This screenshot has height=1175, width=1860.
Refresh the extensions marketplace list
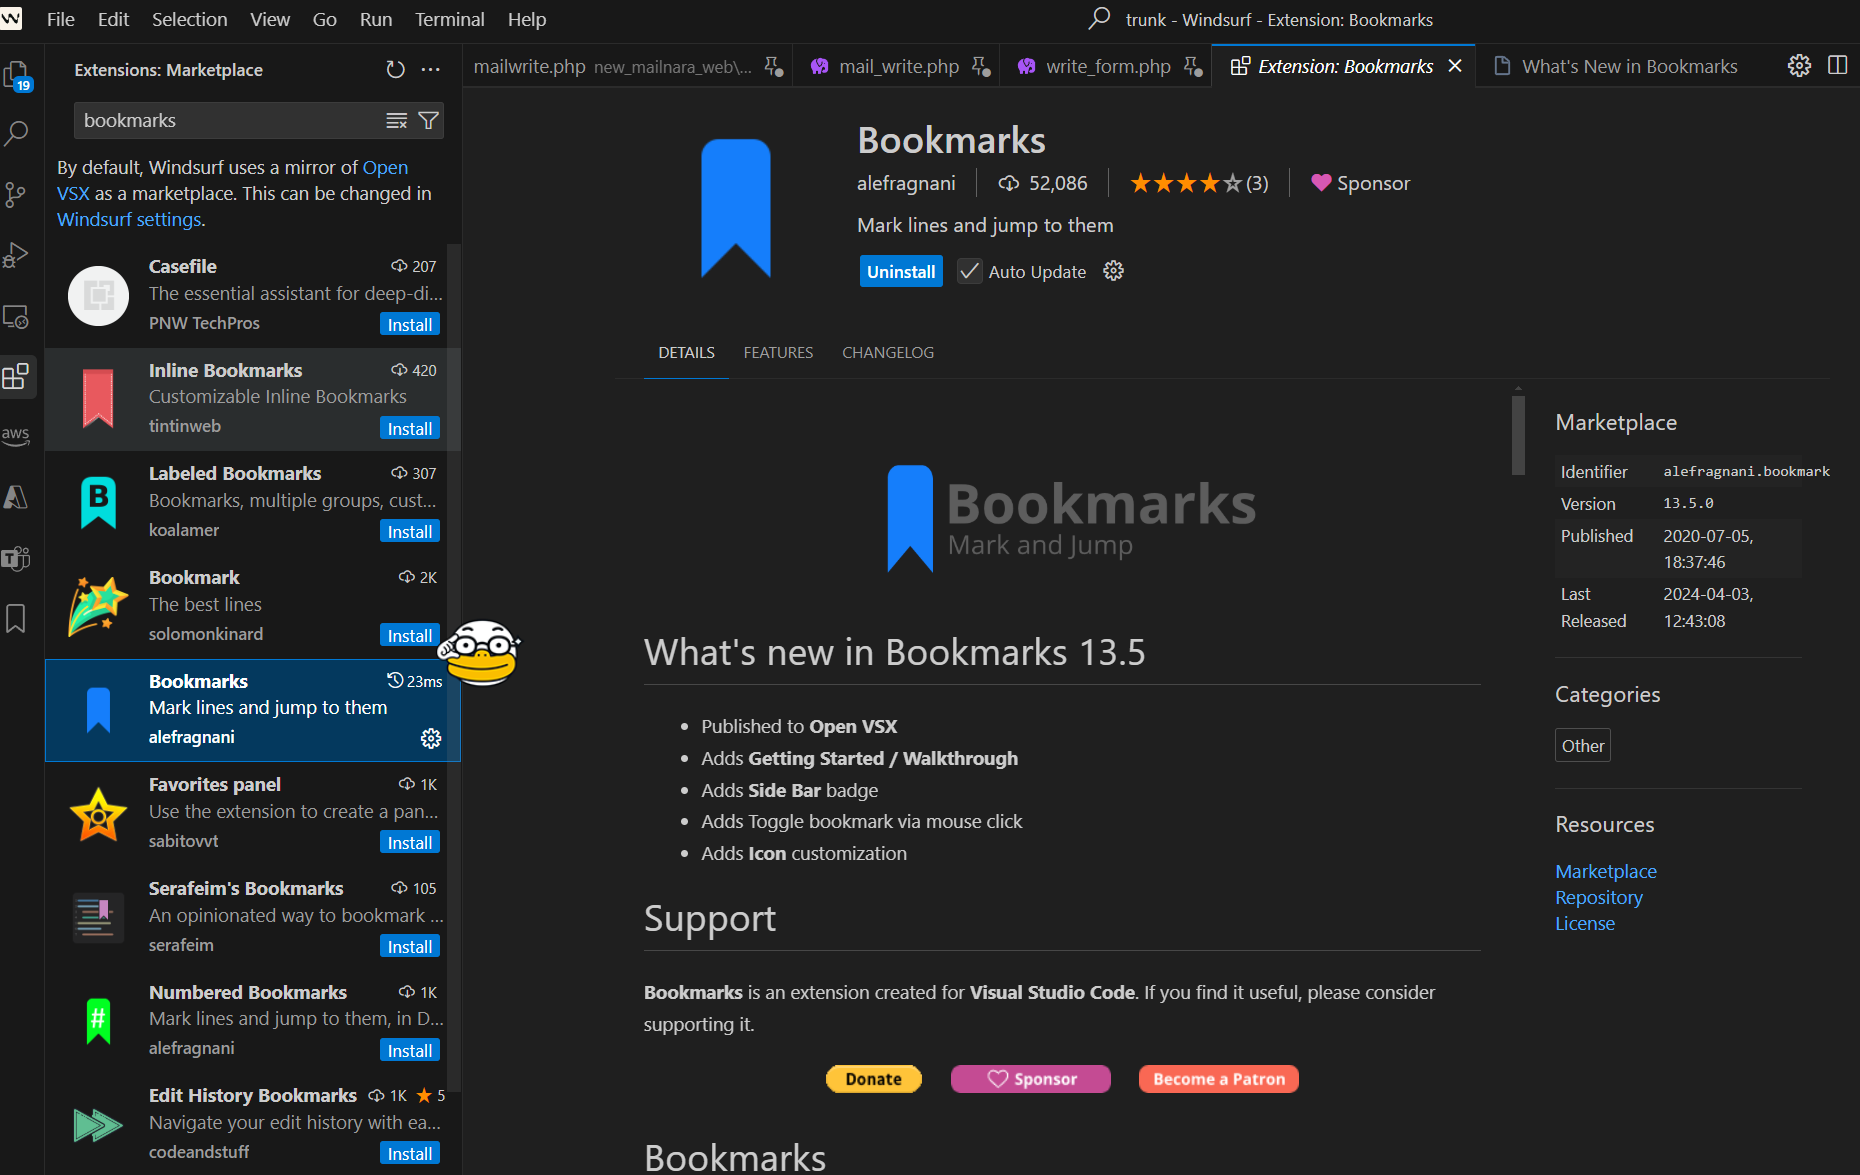pyautogui.click(x=396, y=70)
